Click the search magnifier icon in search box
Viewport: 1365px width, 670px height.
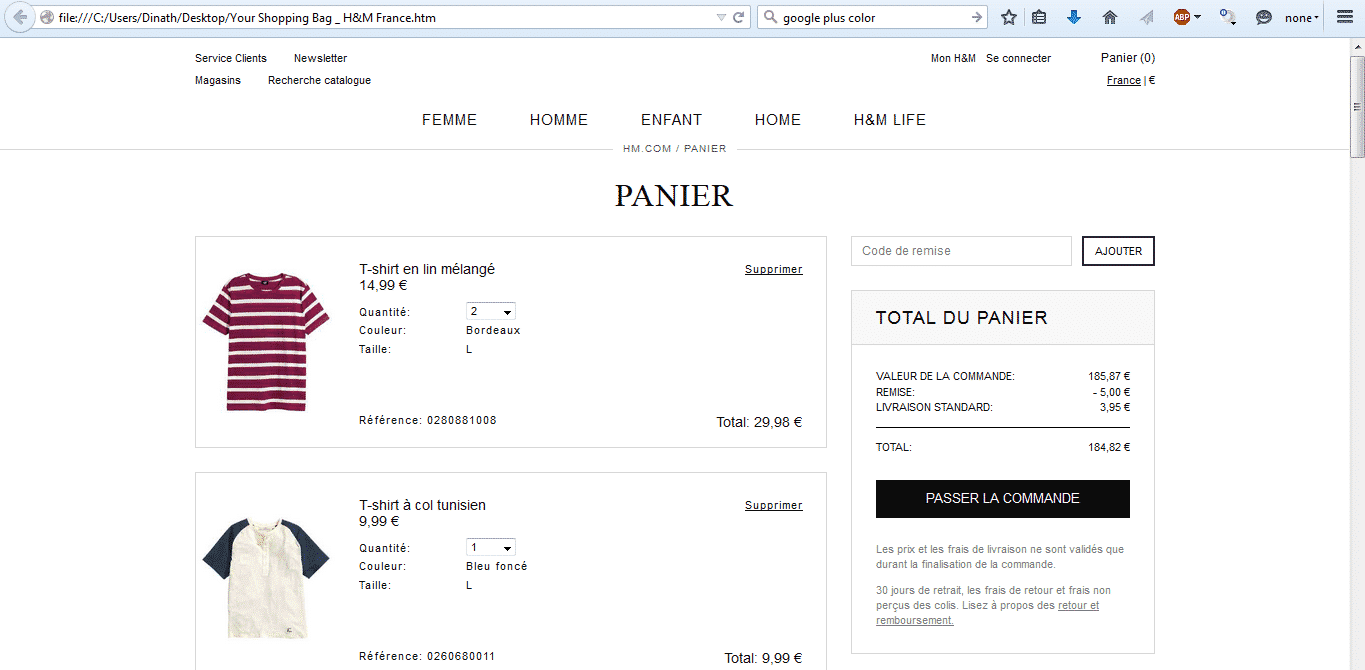(x=770, y=17)
